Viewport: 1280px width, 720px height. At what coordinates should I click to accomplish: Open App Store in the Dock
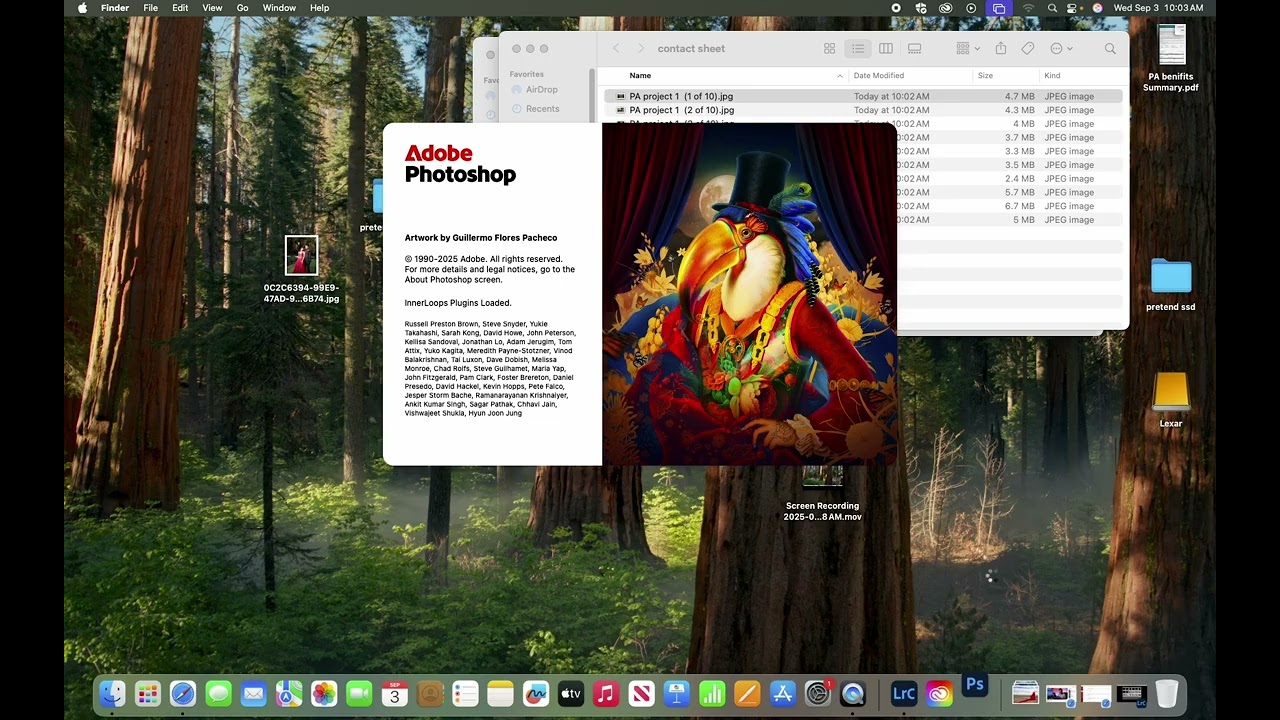(x=783, y=694)
